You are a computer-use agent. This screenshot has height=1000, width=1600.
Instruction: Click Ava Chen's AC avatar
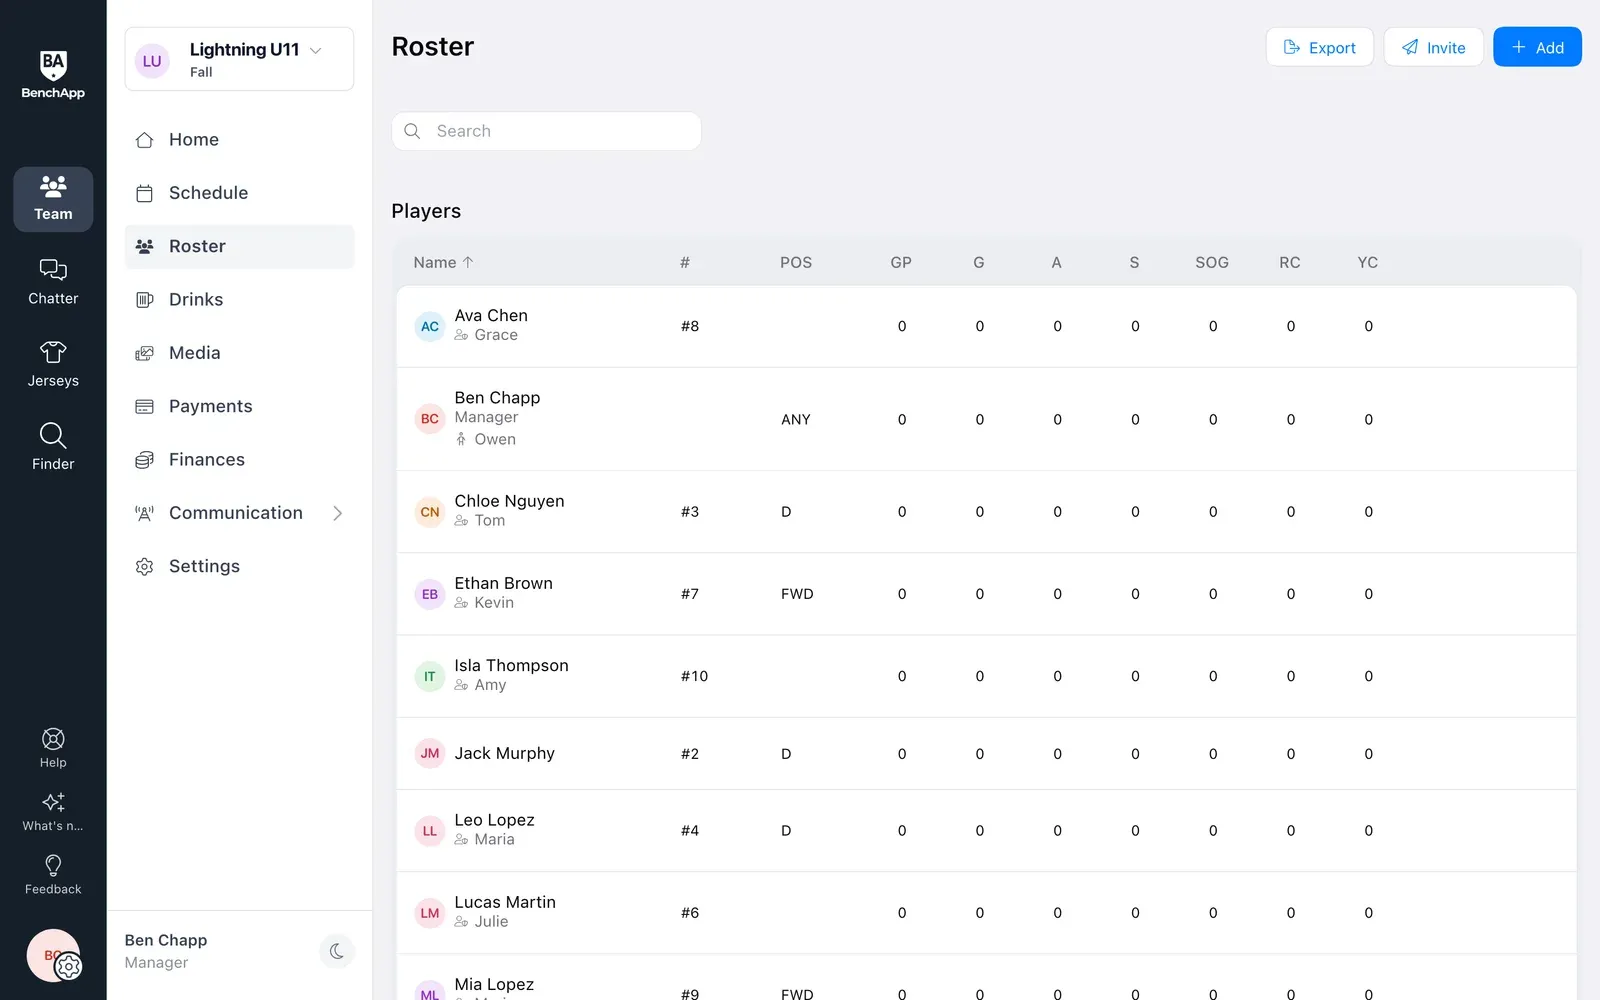tap(430, 326)
